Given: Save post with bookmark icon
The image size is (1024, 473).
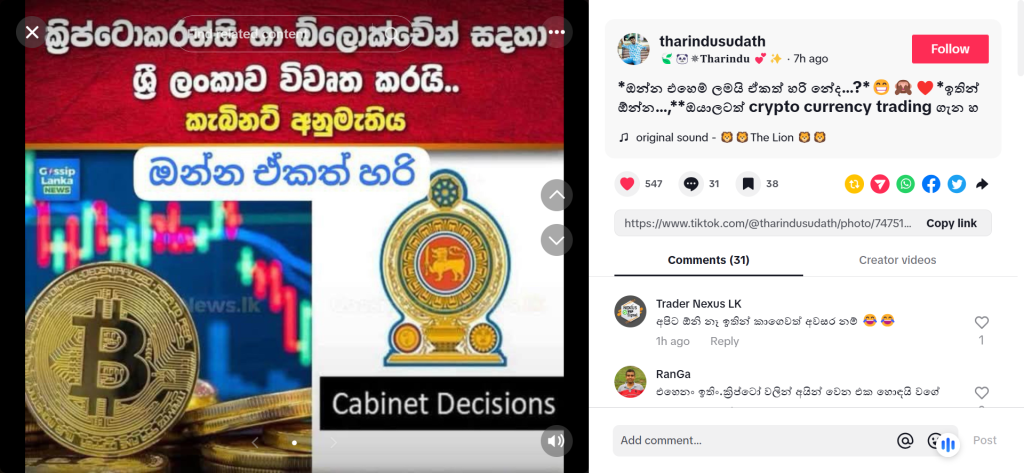Looking at the screenshot, I should click(748, 184).
